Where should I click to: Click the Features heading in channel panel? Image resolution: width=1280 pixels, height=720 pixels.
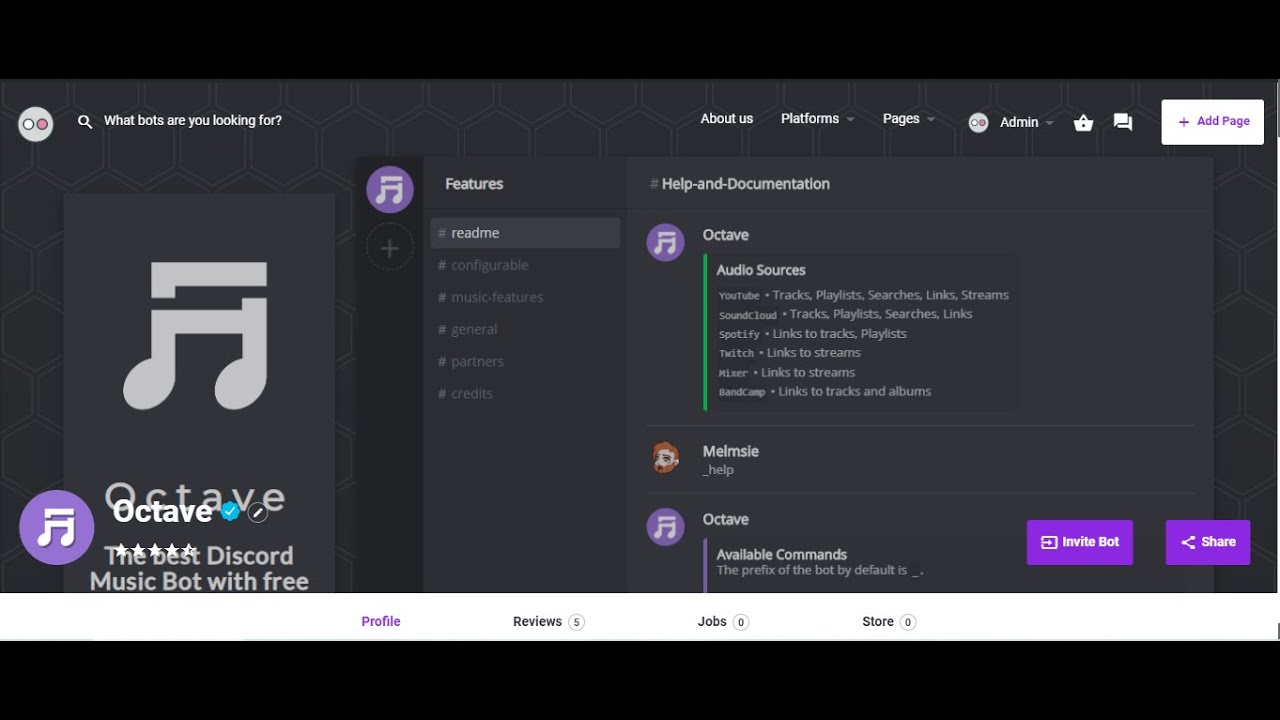tap(474, 184)
